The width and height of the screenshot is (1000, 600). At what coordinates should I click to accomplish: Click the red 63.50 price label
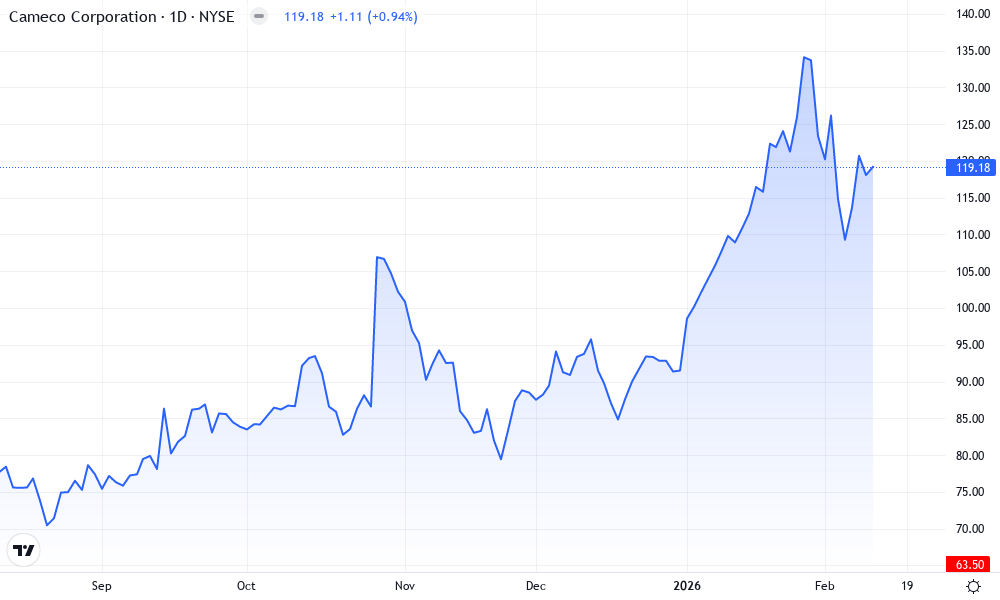[x=966, y=563]
